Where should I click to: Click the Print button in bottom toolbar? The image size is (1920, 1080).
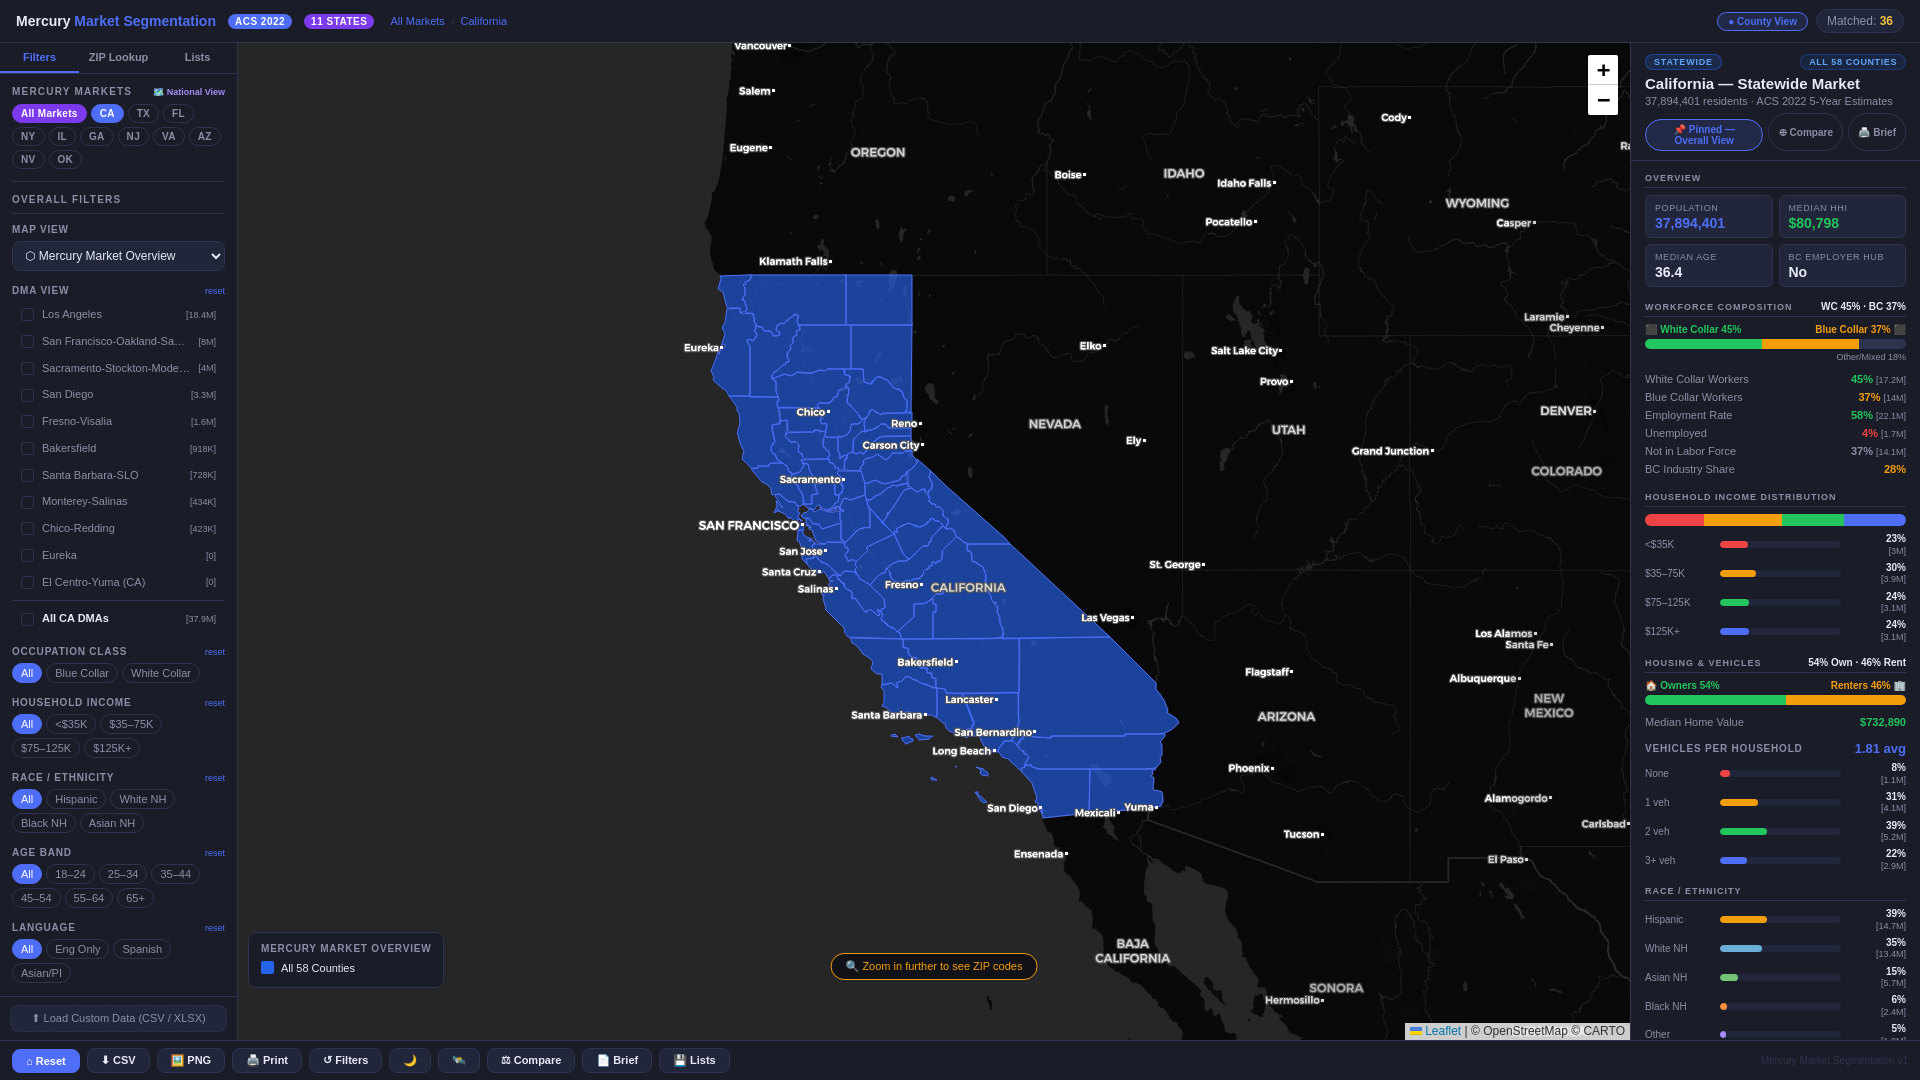(x=267, y=1061)
